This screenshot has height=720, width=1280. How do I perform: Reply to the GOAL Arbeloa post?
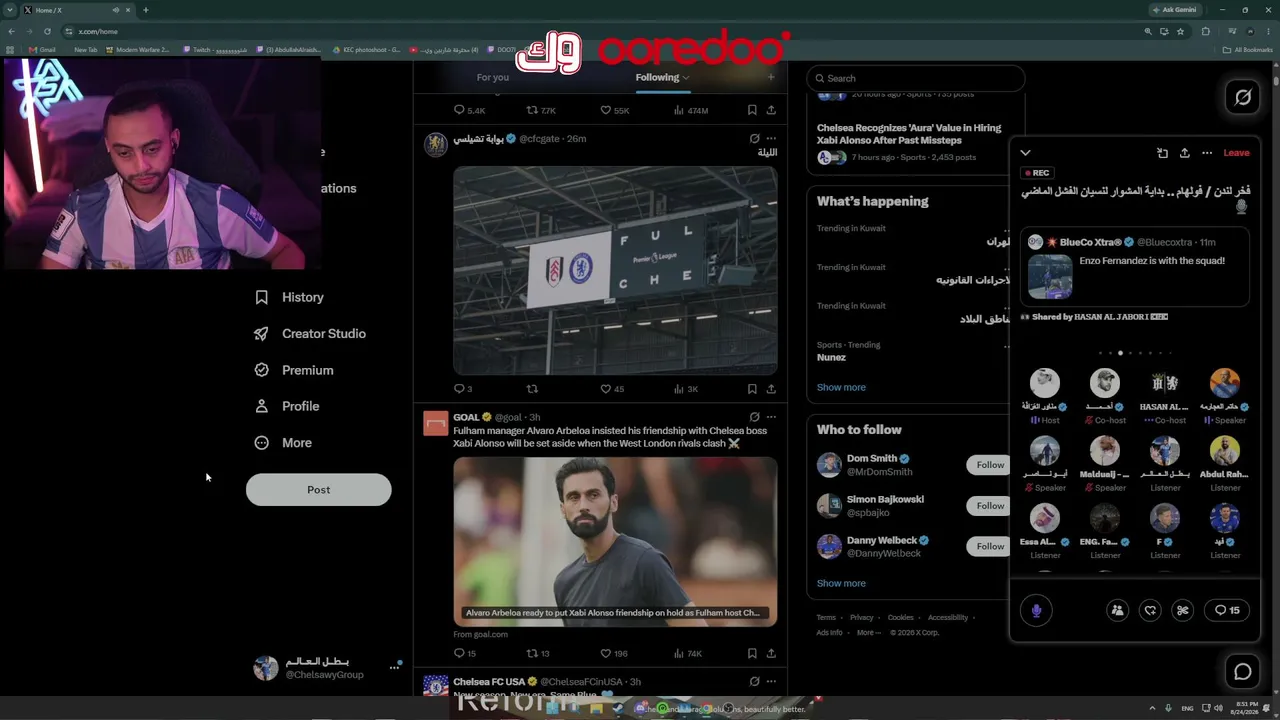point(465,654)
